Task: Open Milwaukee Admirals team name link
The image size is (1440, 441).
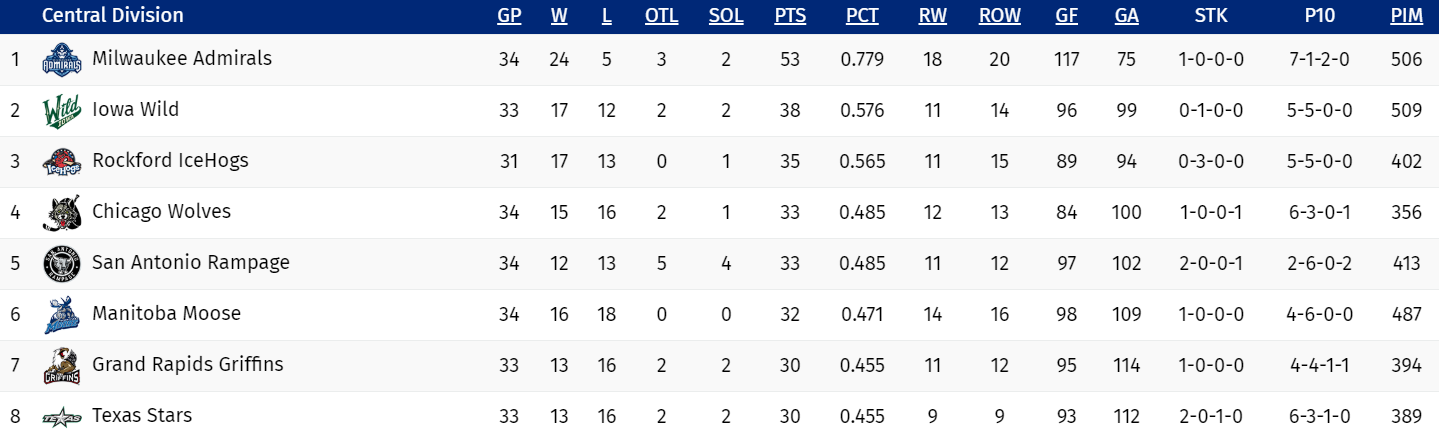Action: (x=182, y=58)
